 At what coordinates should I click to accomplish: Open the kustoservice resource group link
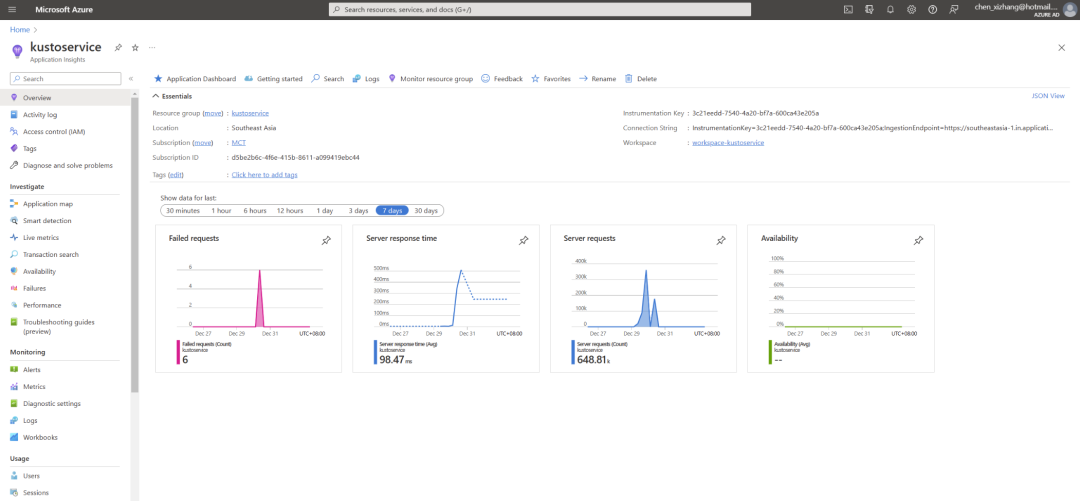[250, 112]
